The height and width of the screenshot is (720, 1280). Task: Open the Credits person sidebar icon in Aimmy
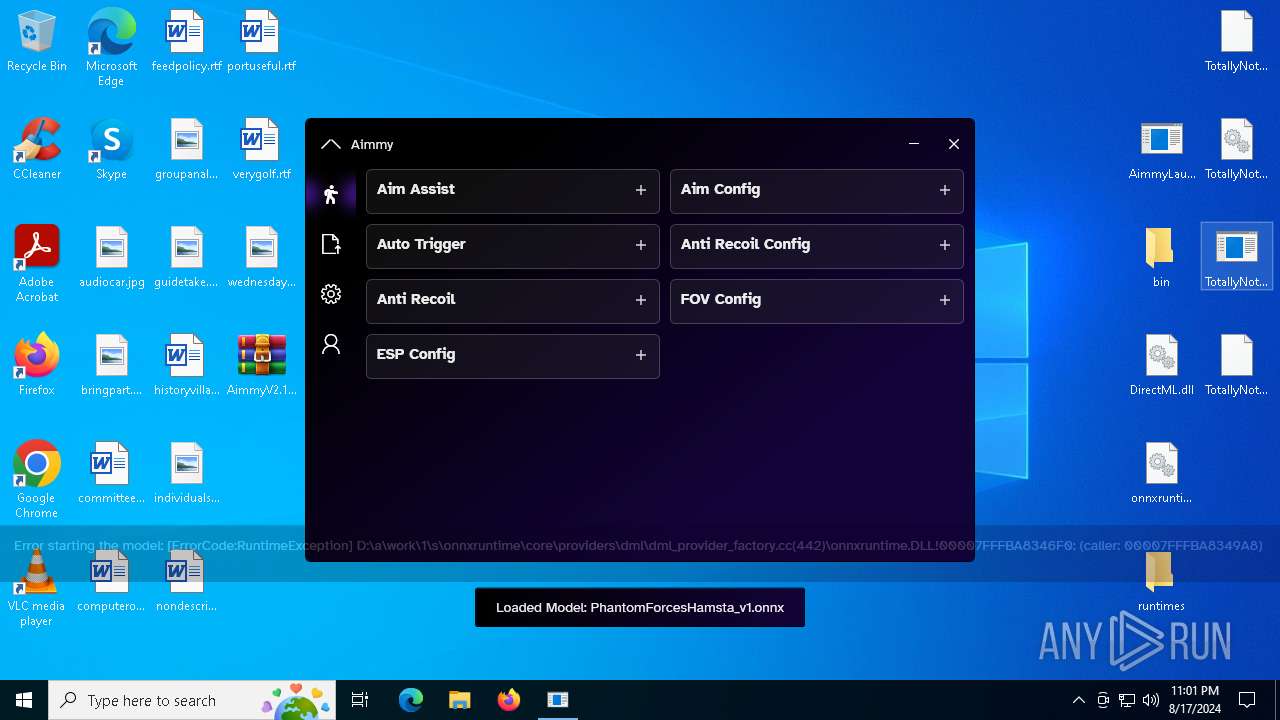click(331, 344)
